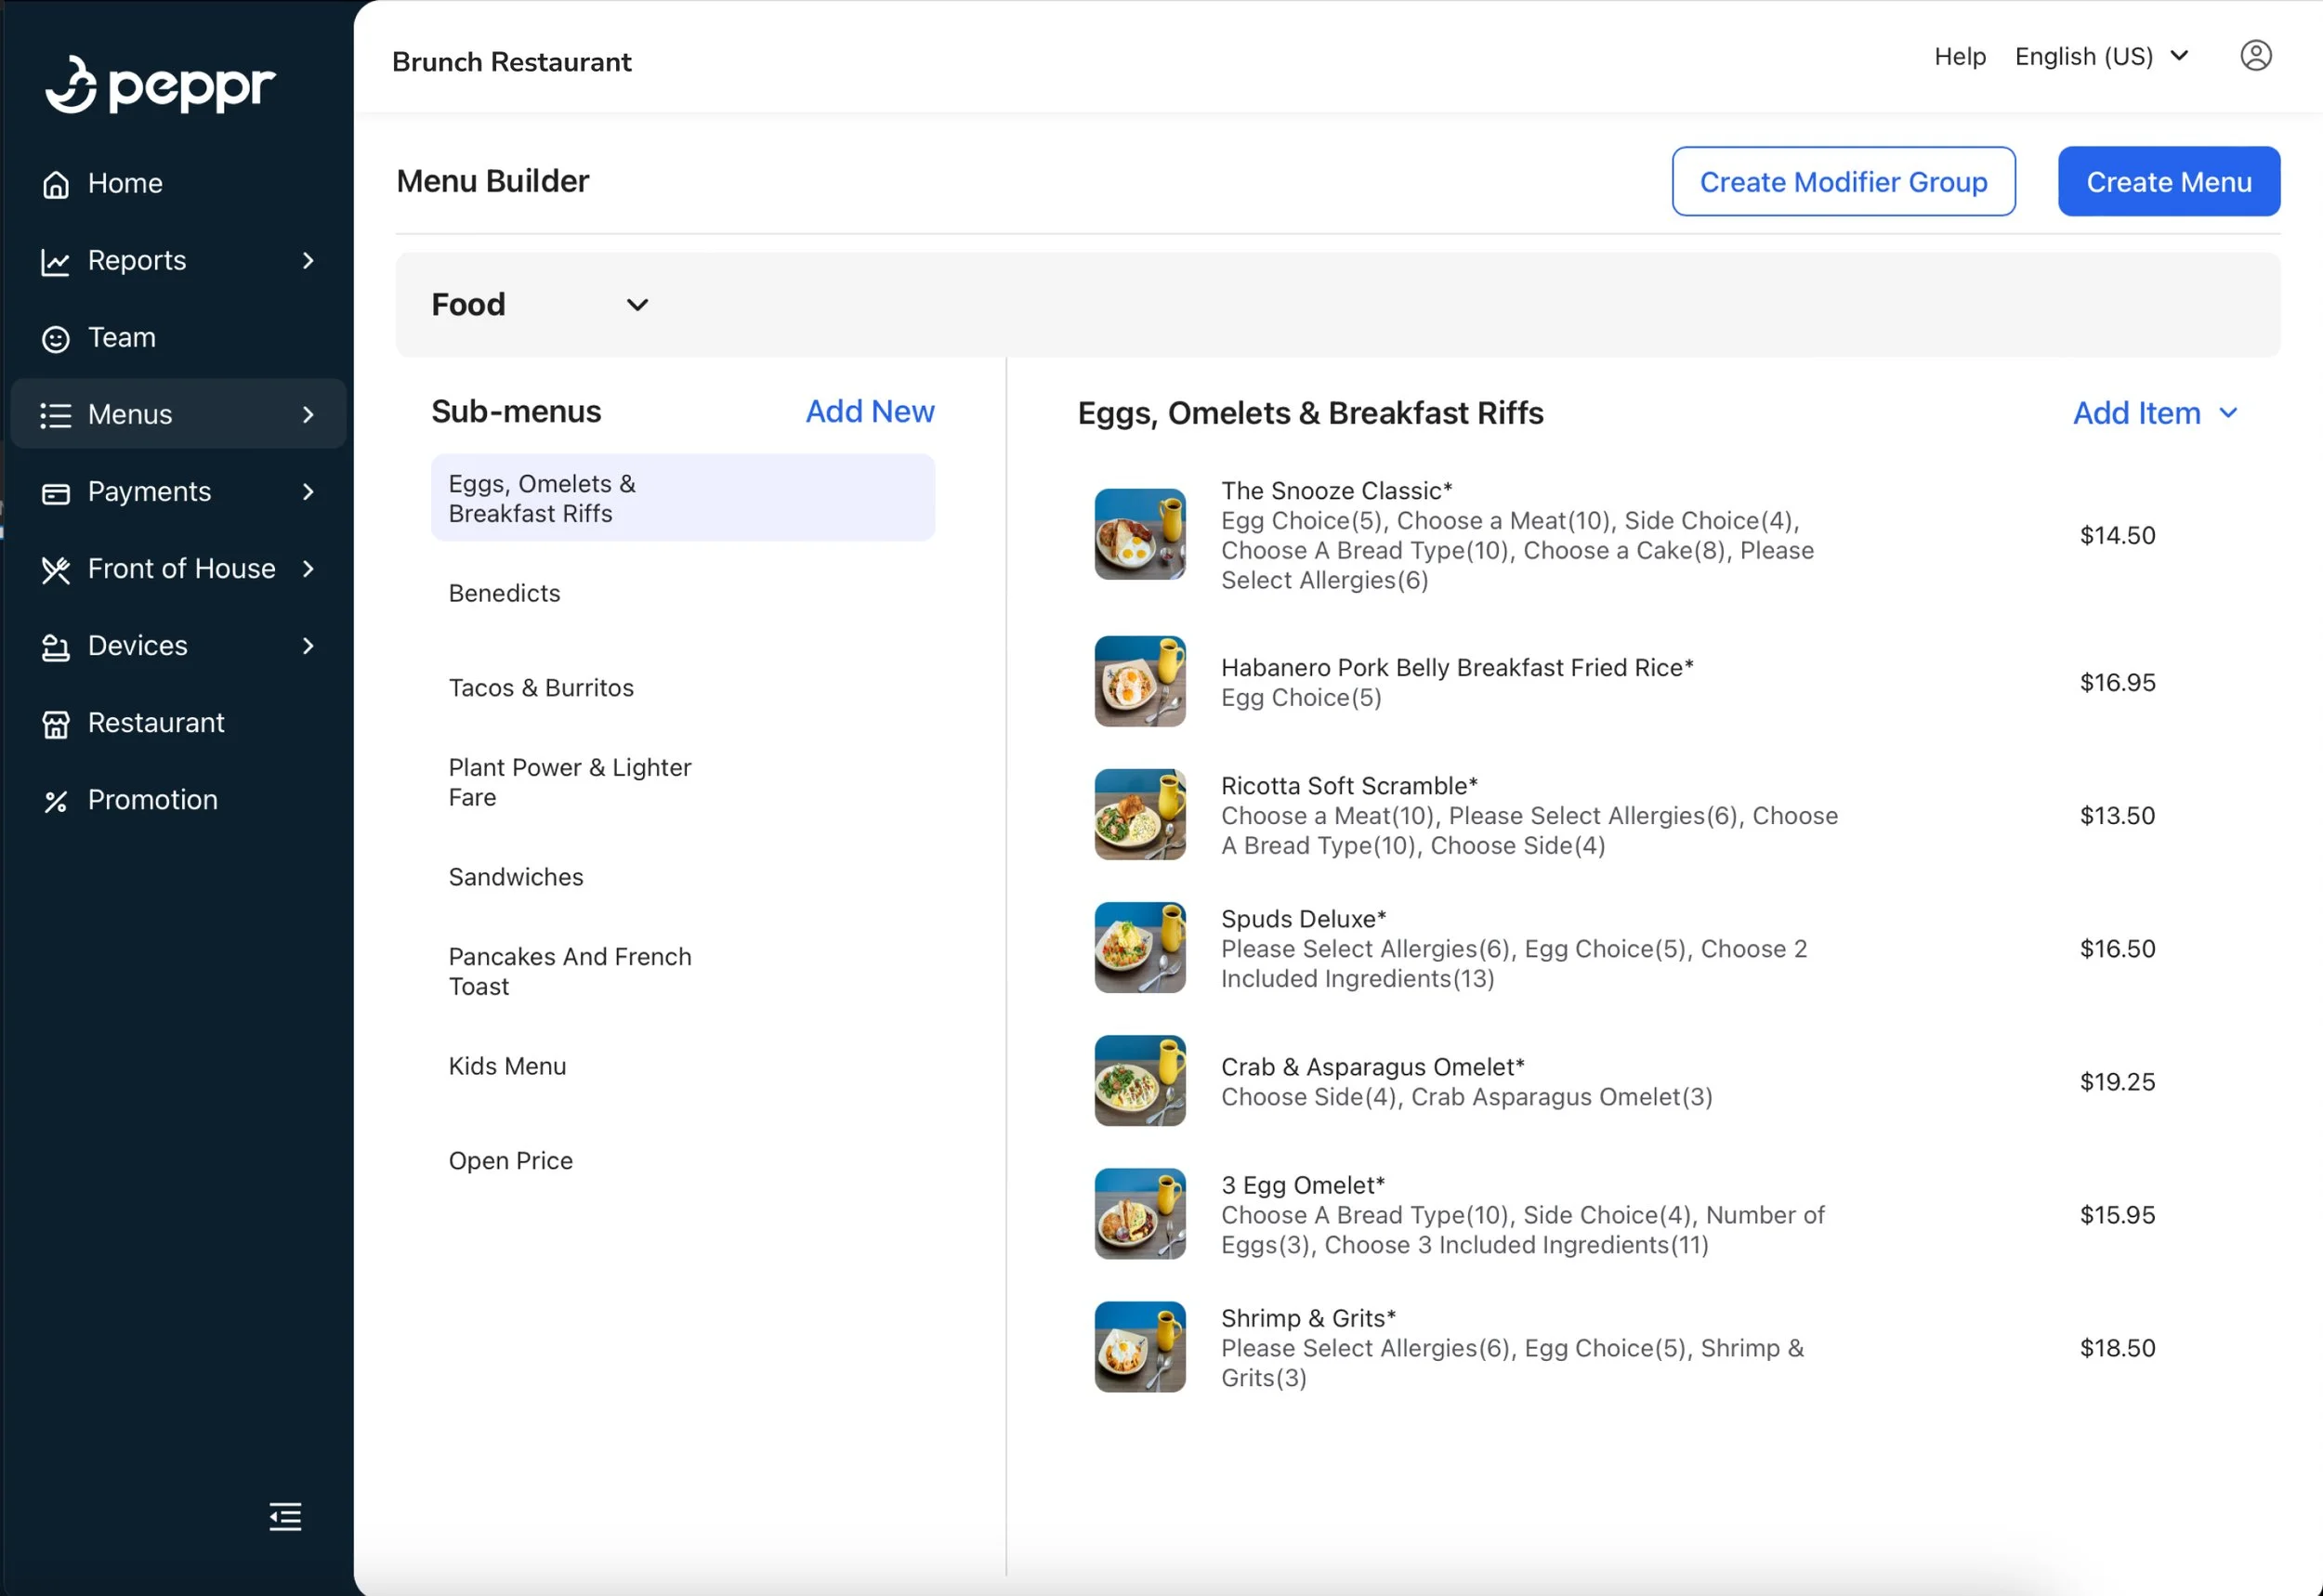Open the user account profile icon
Image resolution: width=2323 pixels, height=1596 pixels.
[x=2255, y=56]
